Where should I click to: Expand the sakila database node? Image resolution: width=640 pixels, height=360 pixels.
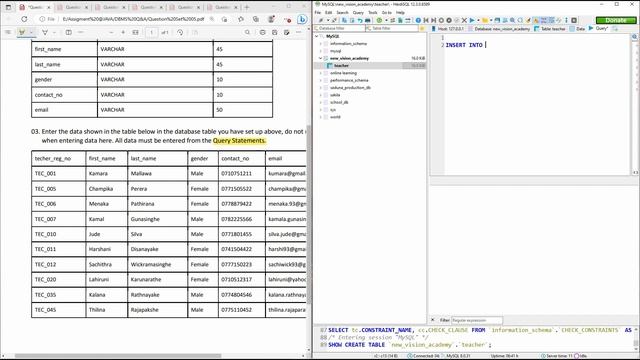click(321, 95)
